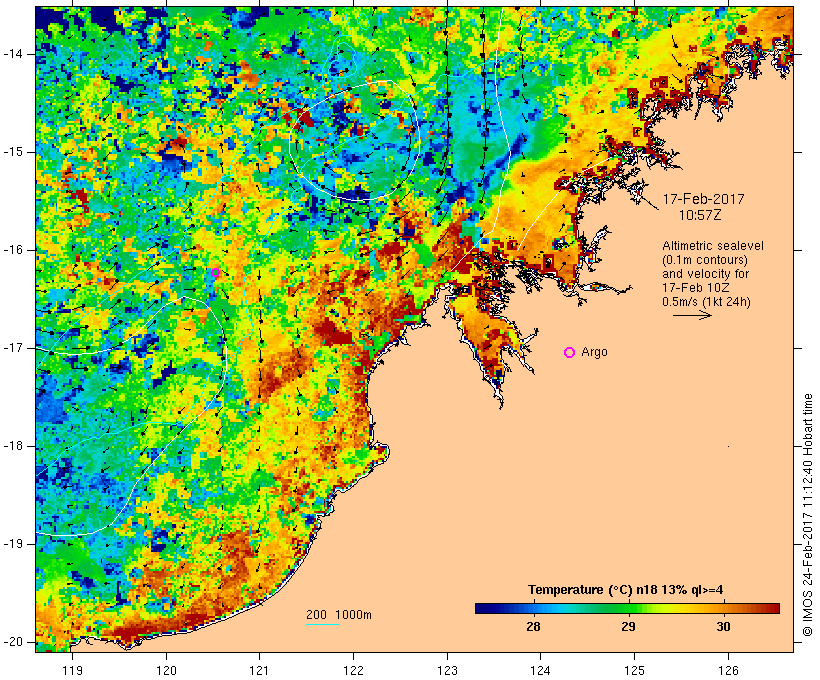Click the '124' longitude axis label
The height and width of the screenshot is (680, 820).
pos(540,670)
